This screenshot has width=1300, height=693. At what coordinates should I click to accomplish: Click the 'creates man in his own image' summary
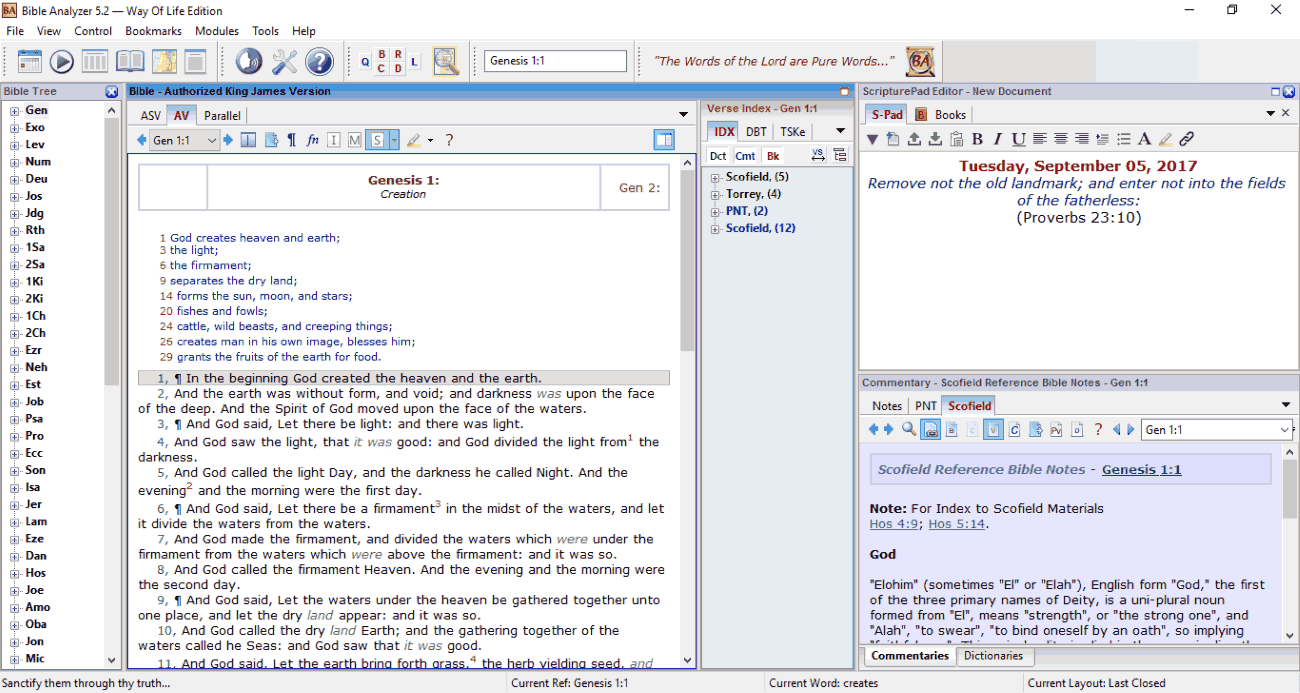point(296,342)
